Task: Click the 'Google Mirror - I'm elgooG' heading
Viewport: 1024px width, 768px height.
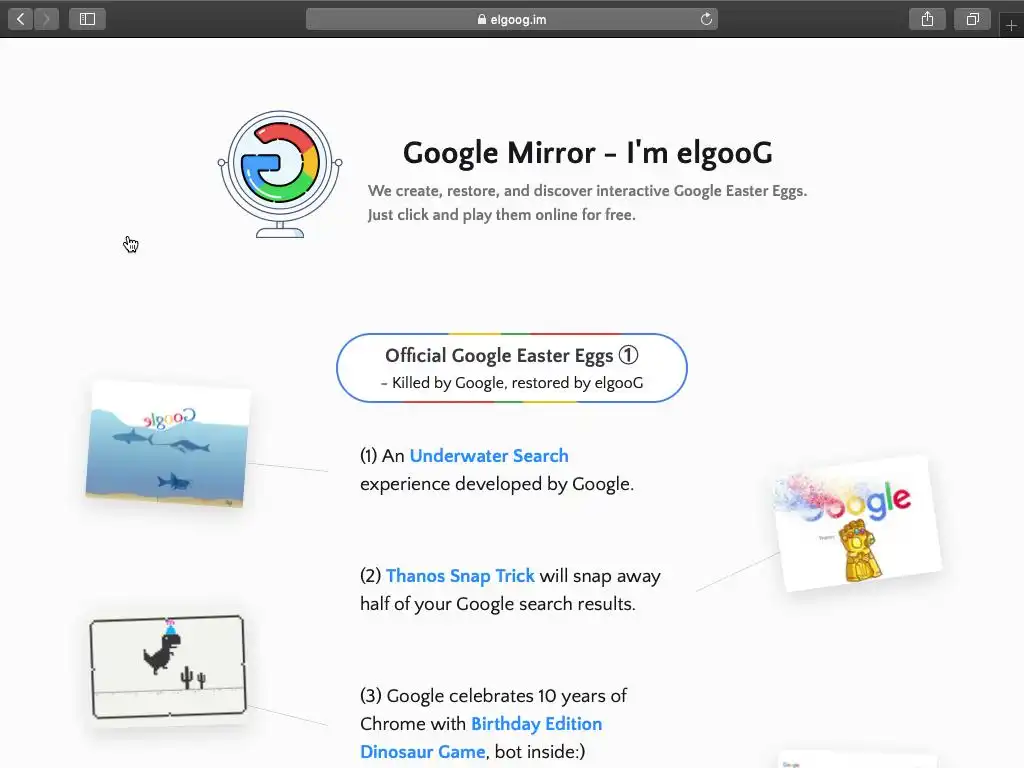Action: [588, 153]
